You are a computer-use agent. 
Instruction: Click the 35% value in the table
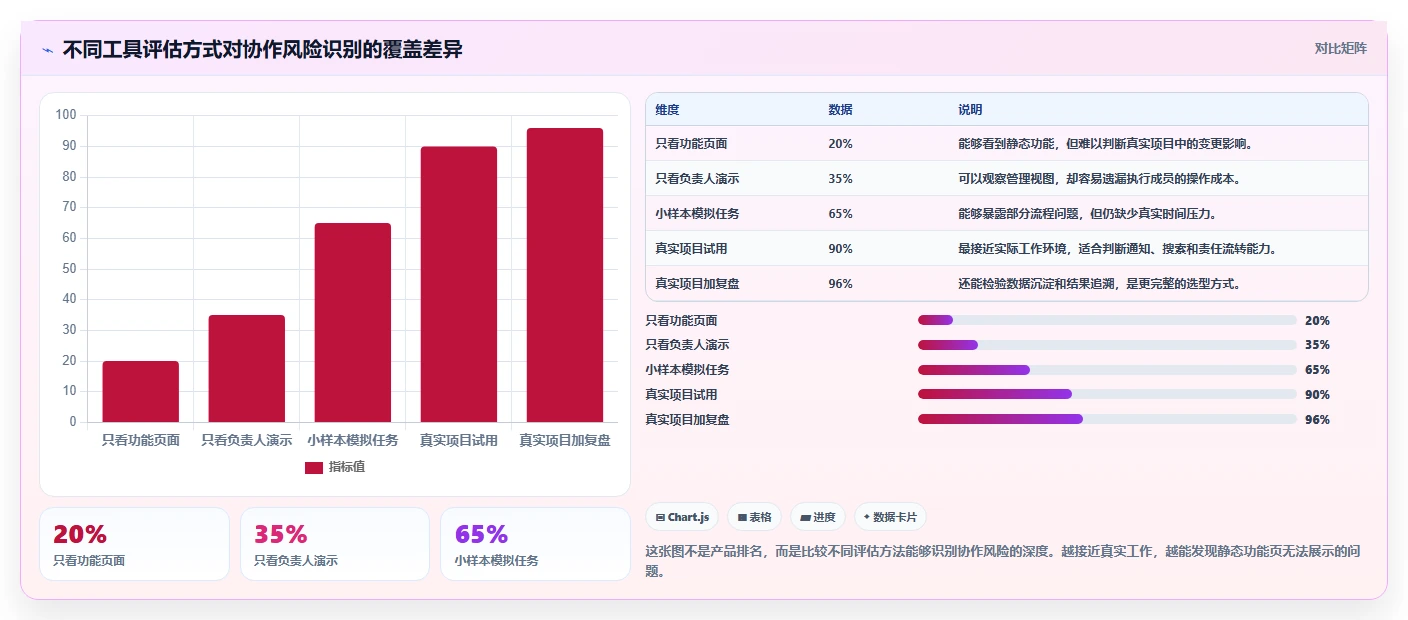coord(840,179)
